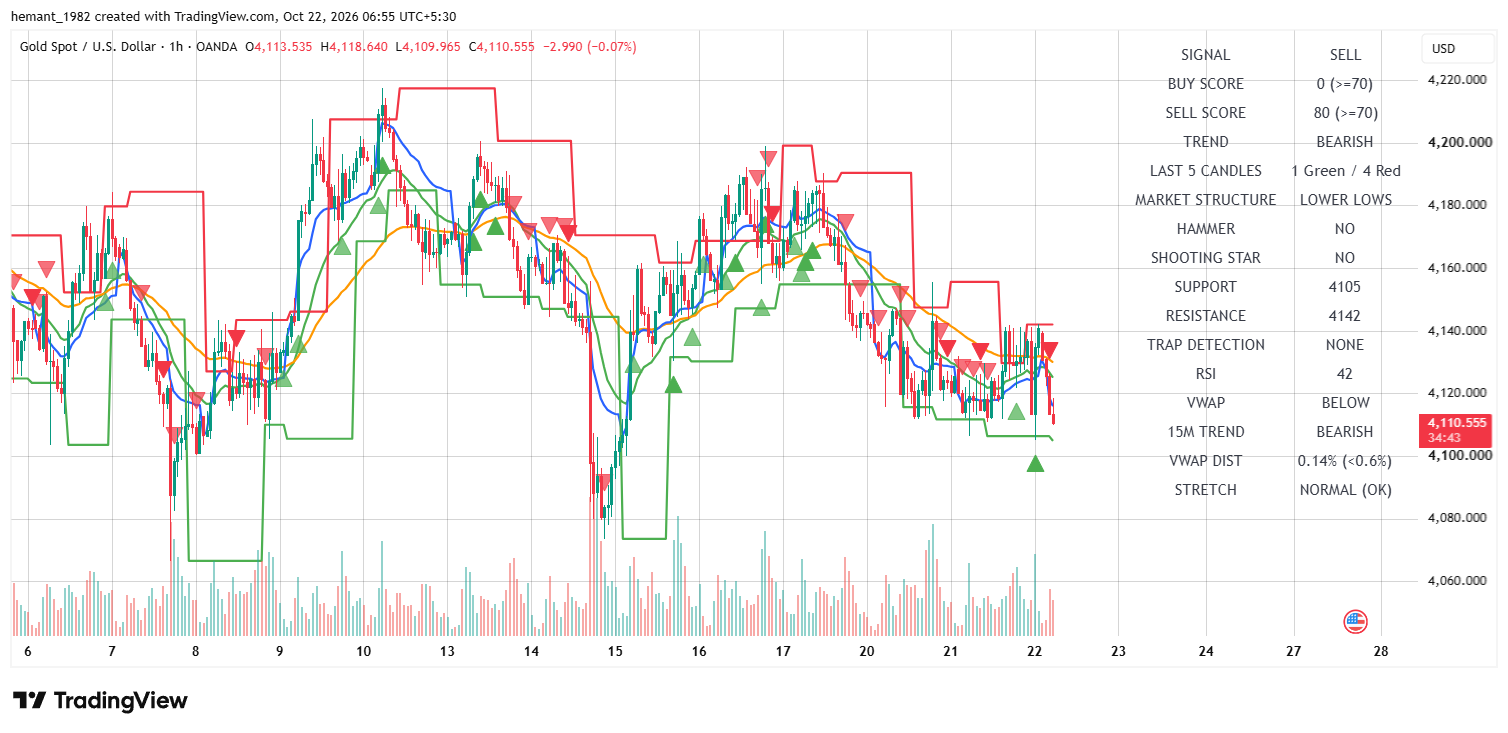Click the VWAP DIST value 0.14% (<0.6%)

(x=1345, y=461)
